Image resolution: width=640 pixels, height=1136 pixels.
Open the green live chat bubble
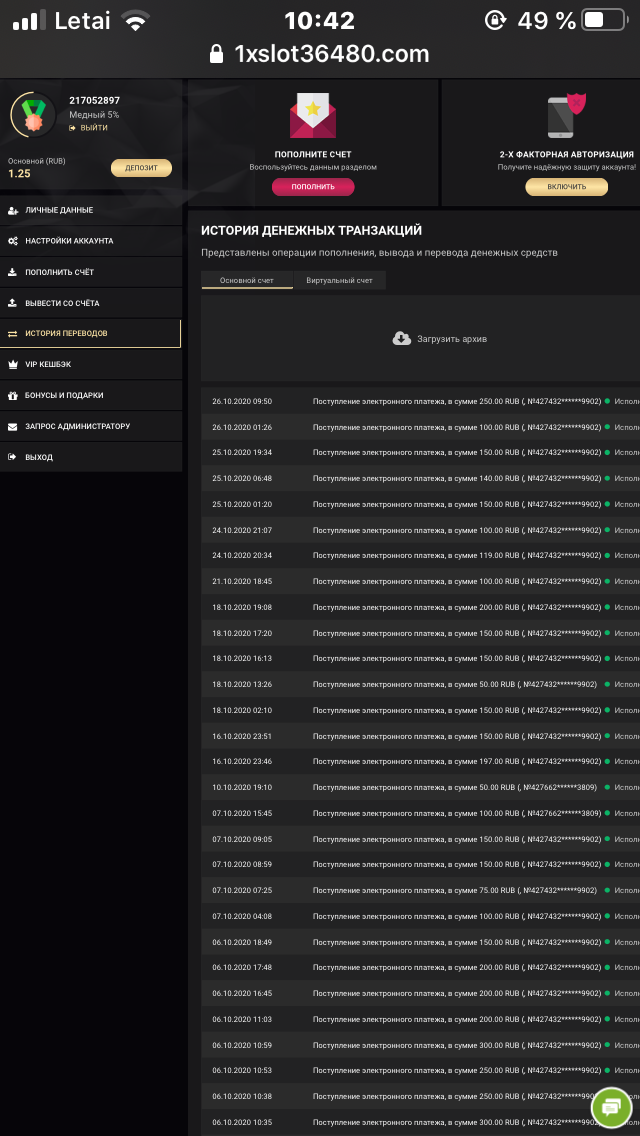click(x=612, y=1107)
